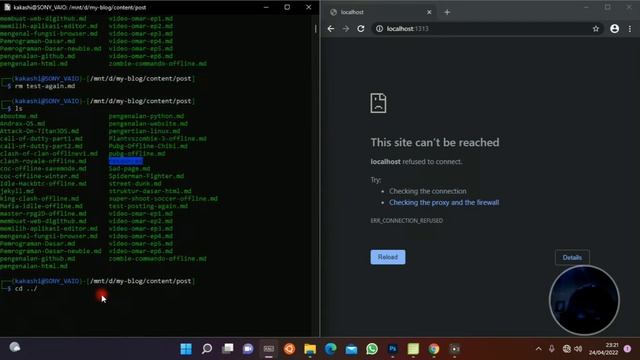Click the highlighted file name in terminal listing

pos(126,161)
